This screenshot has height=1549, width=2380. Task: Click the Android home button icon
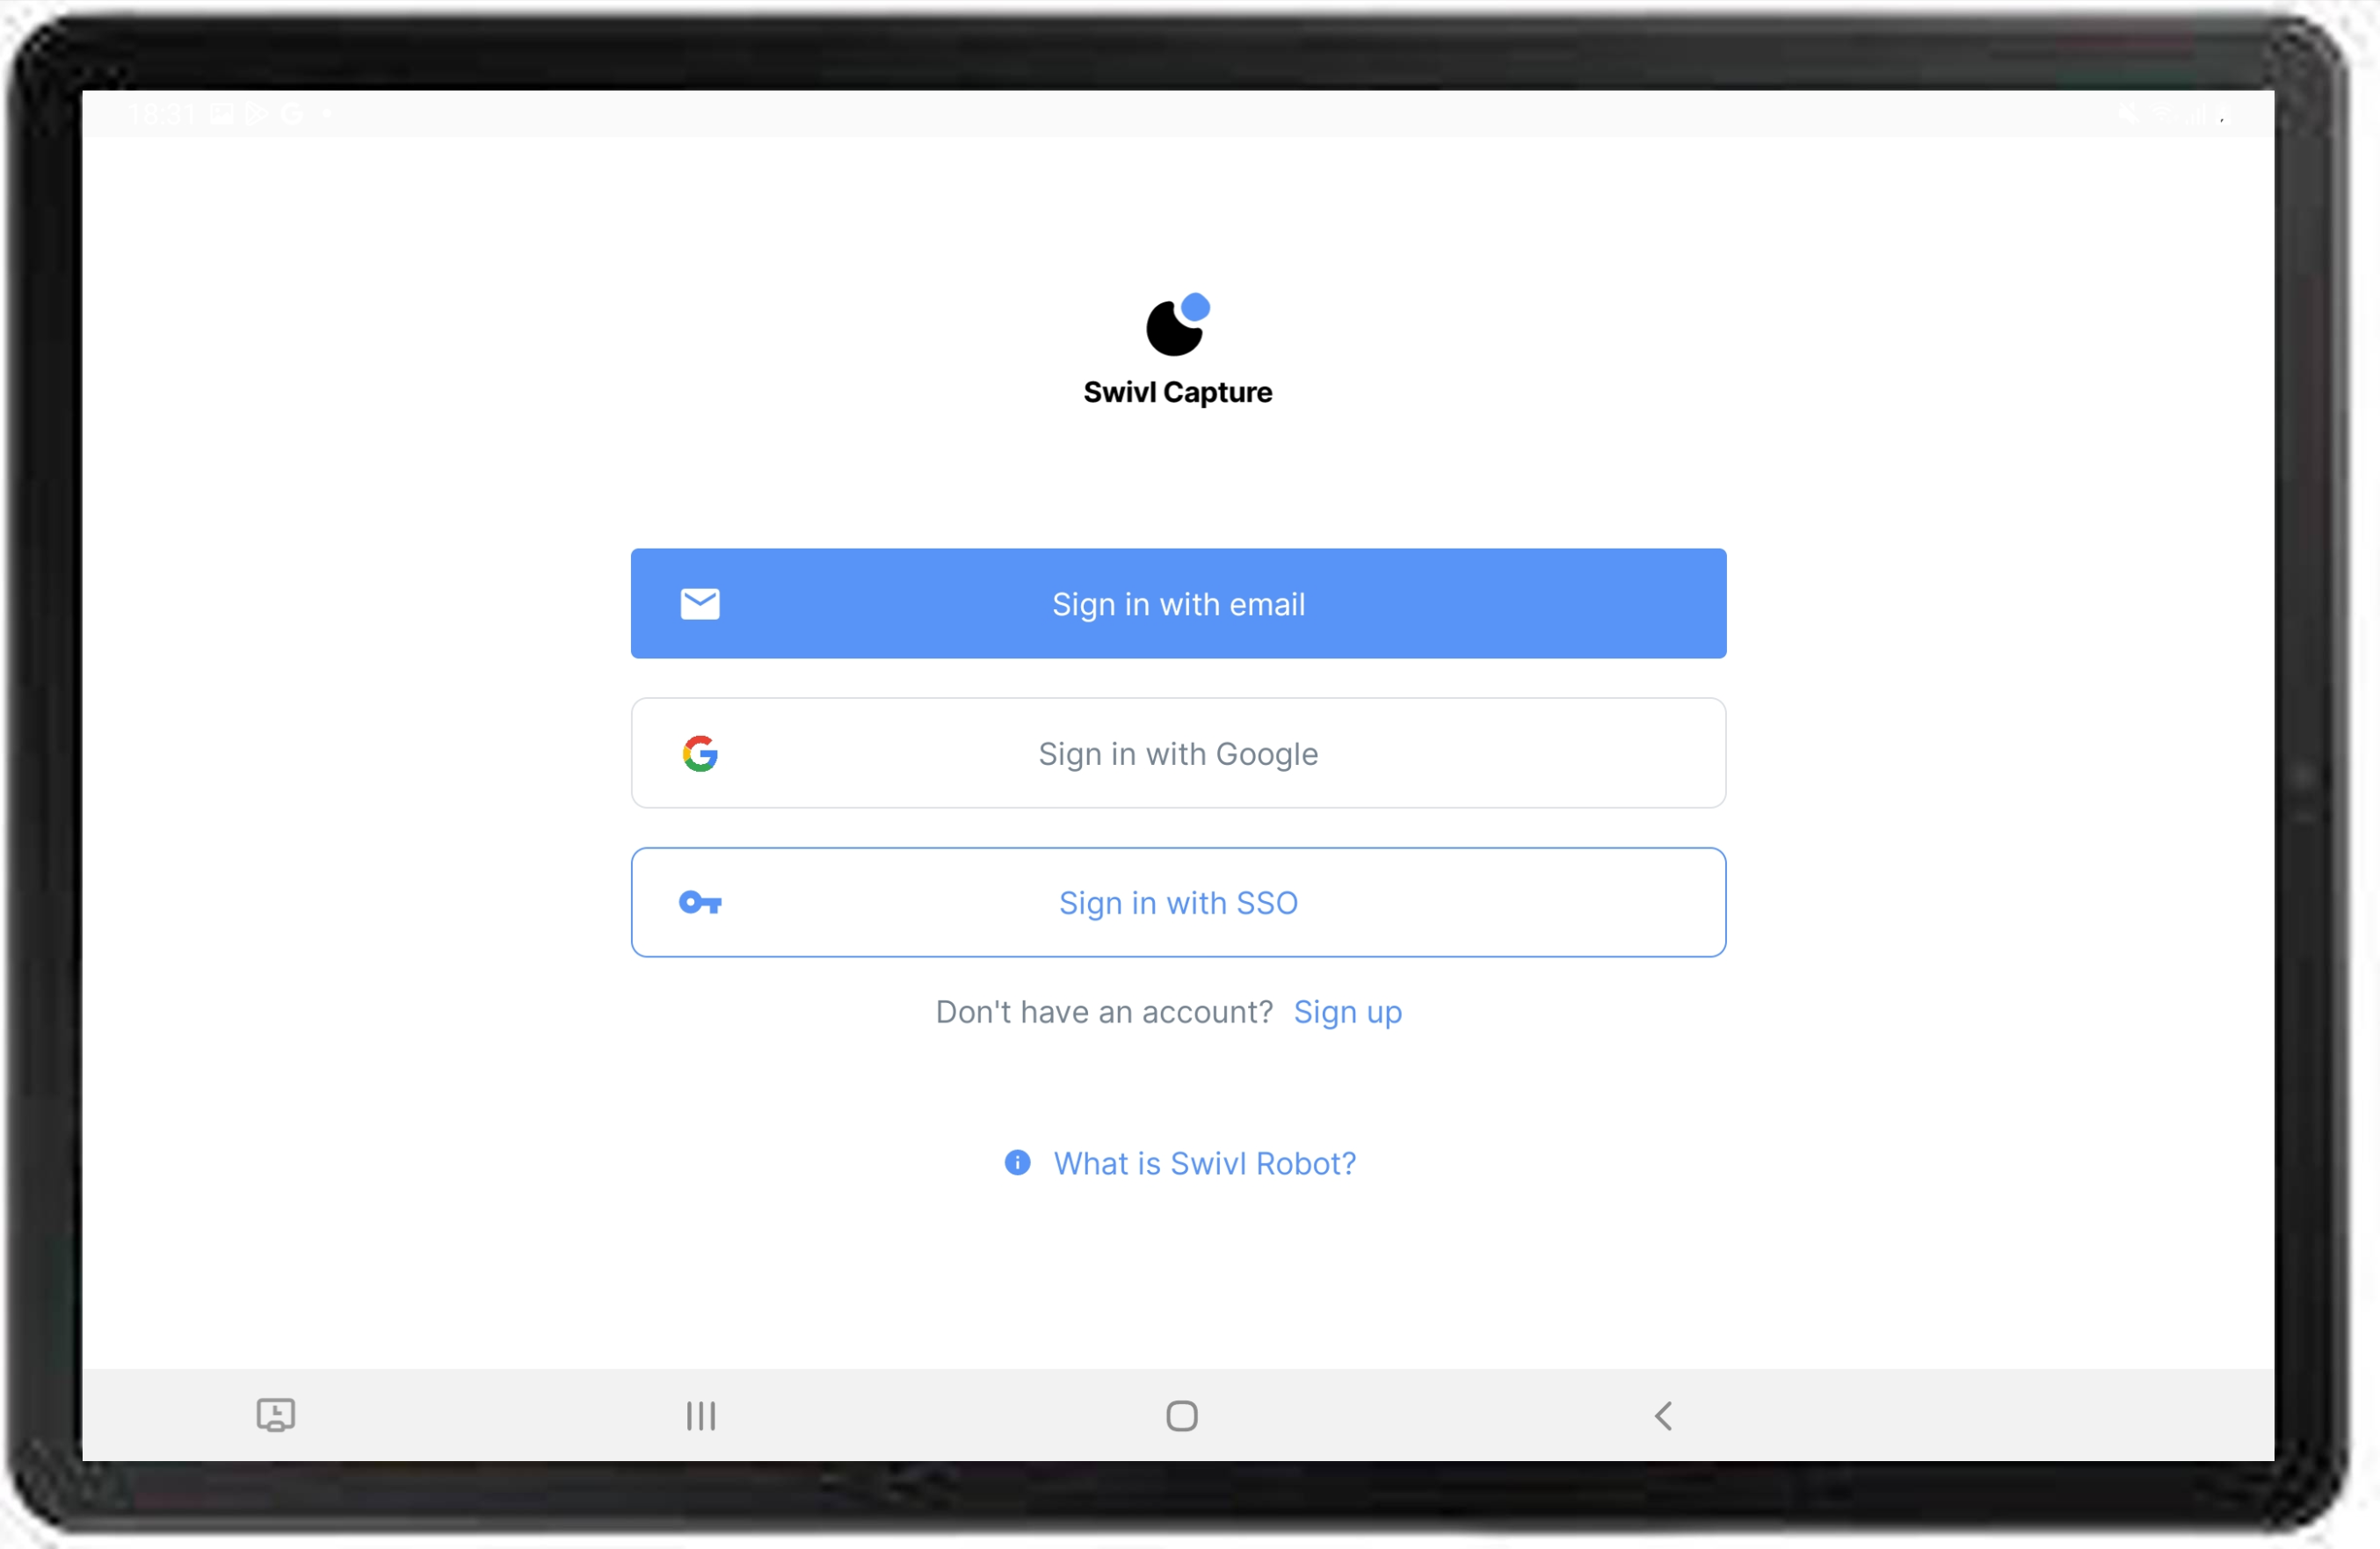click(1181, 1415)
